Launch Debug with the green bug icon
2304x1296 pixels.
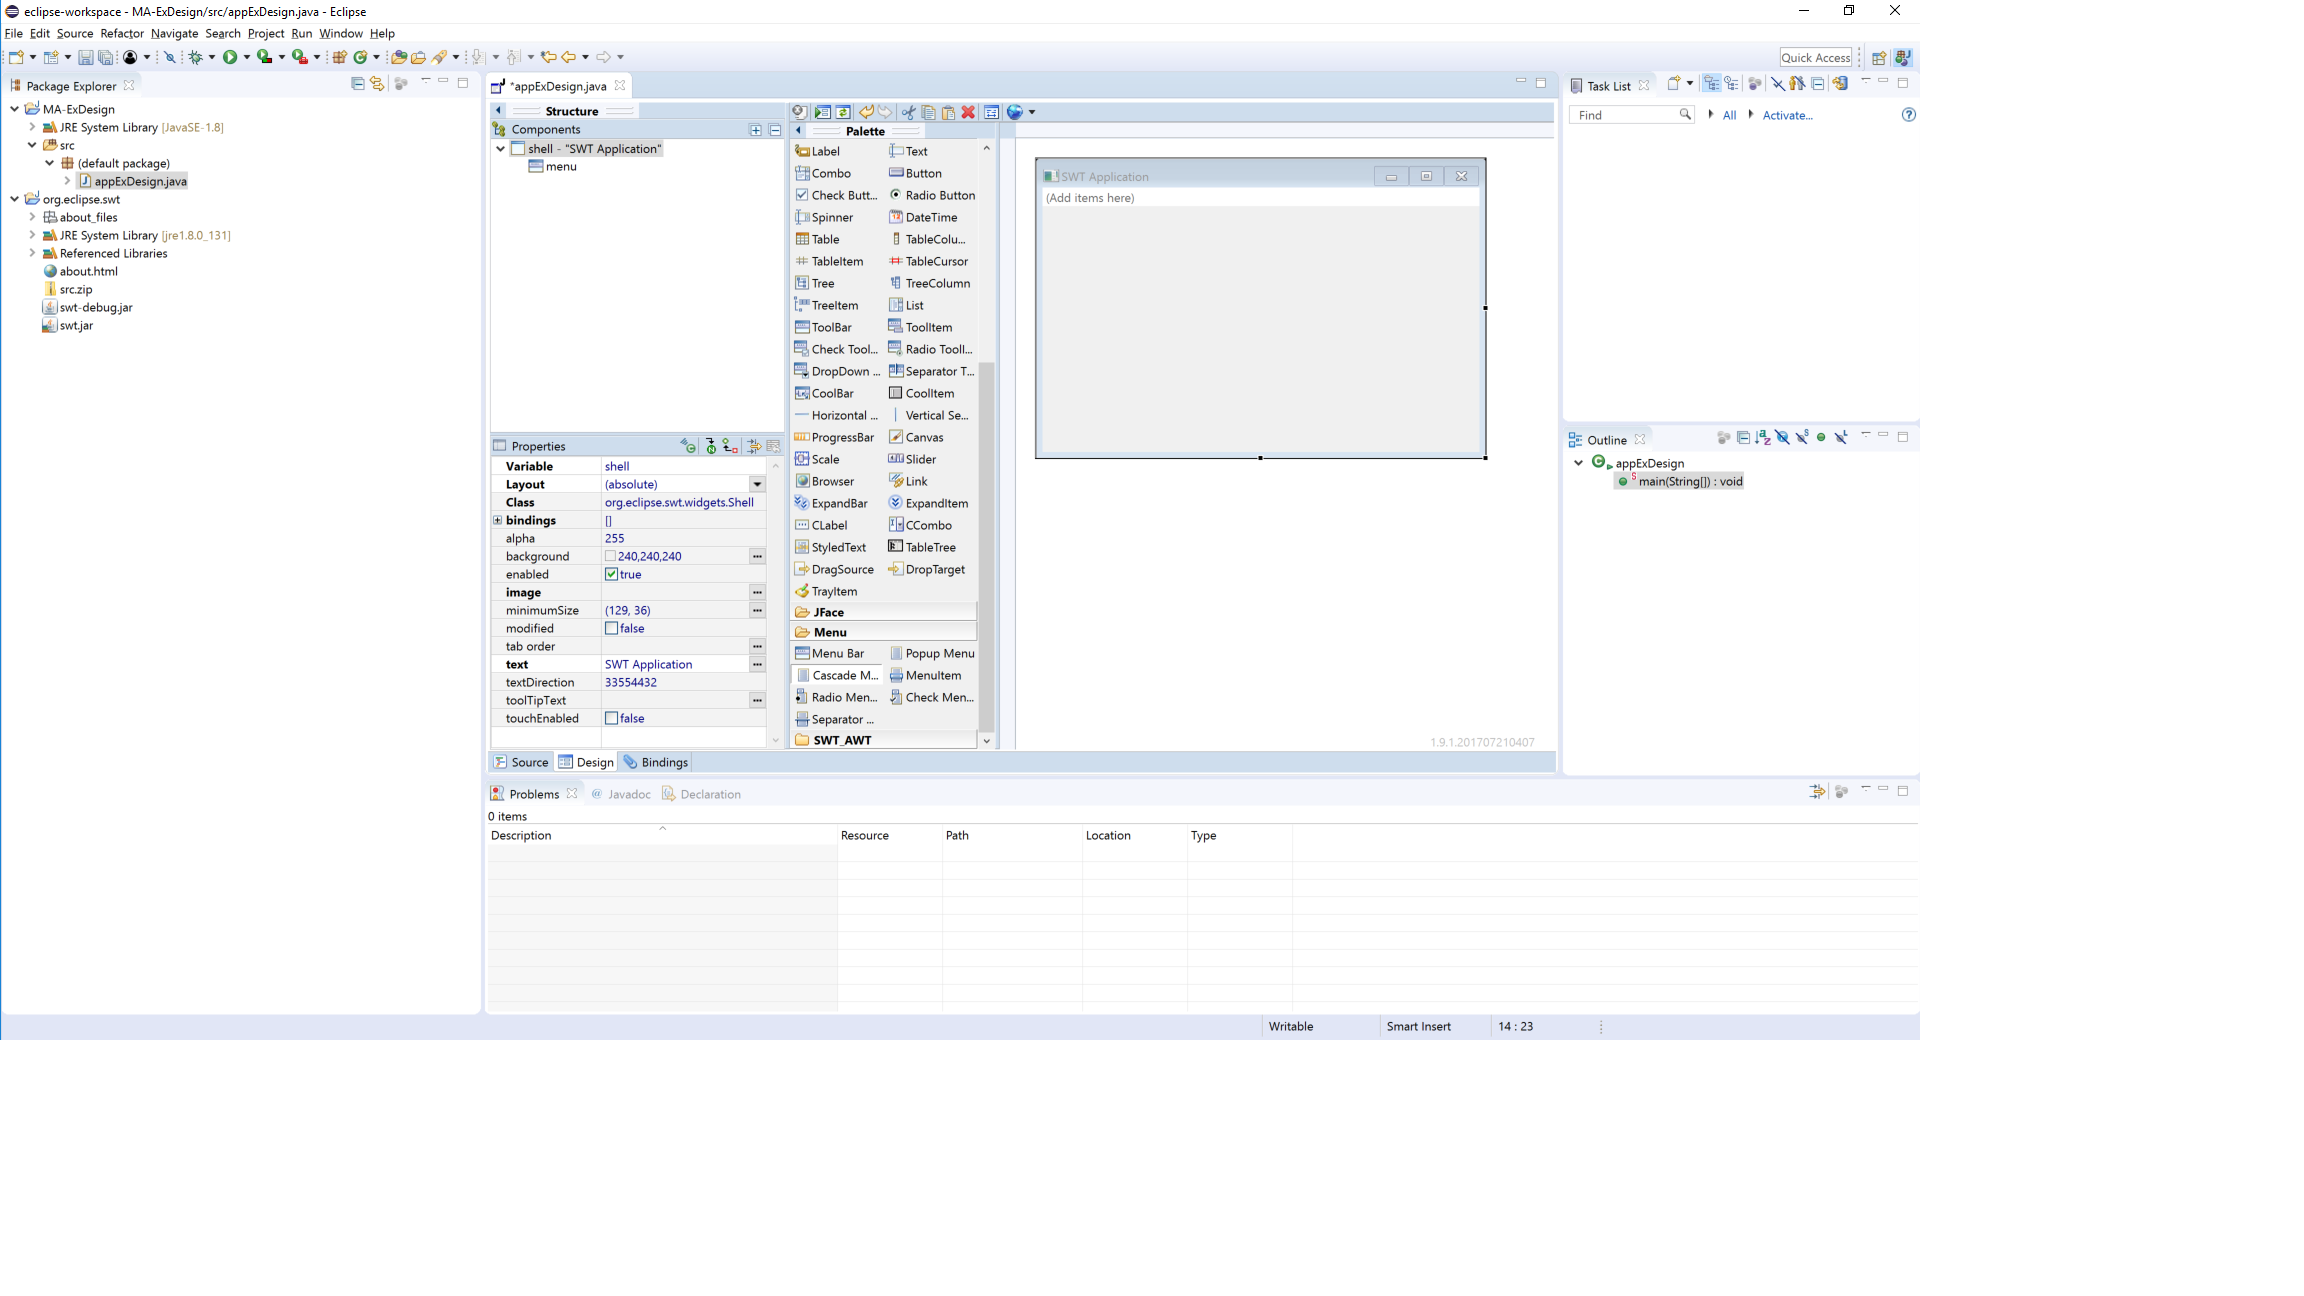(196, 57)
